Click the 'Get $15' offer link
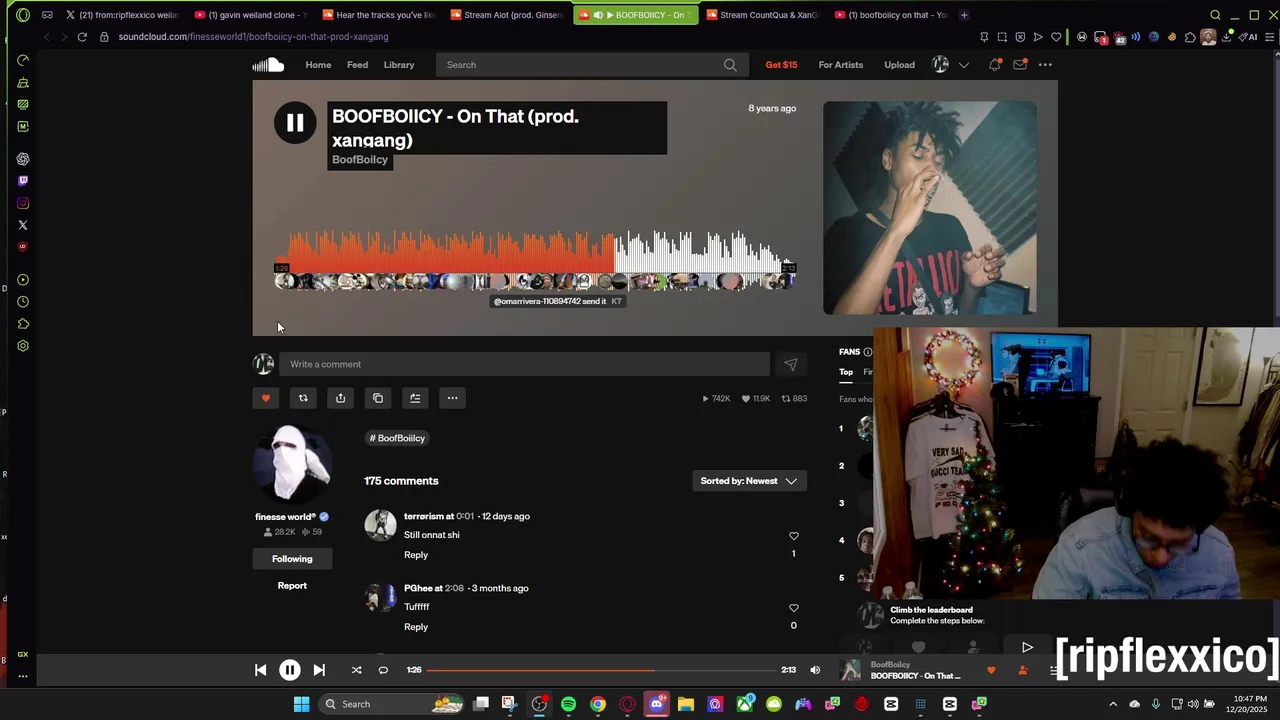Viewport: 1280px width, 720px height. click(781, 65)
